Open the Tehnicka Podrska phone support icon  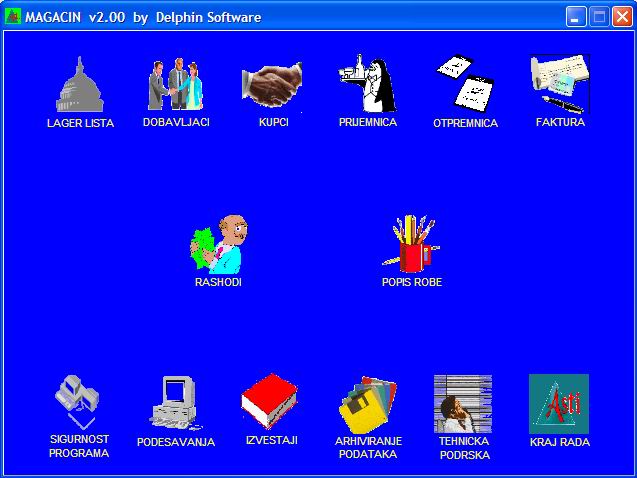(x=463, y=404)
